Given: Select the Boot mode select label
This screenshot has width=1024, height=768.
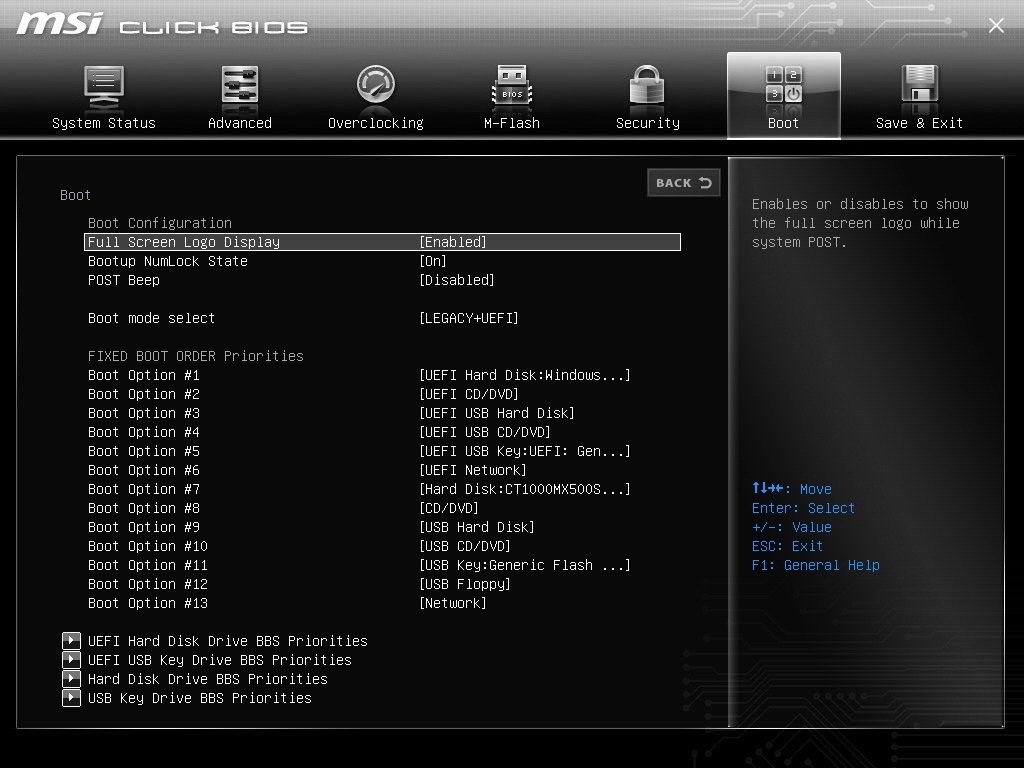Looking at the screenshot, I should click(152, 318).
